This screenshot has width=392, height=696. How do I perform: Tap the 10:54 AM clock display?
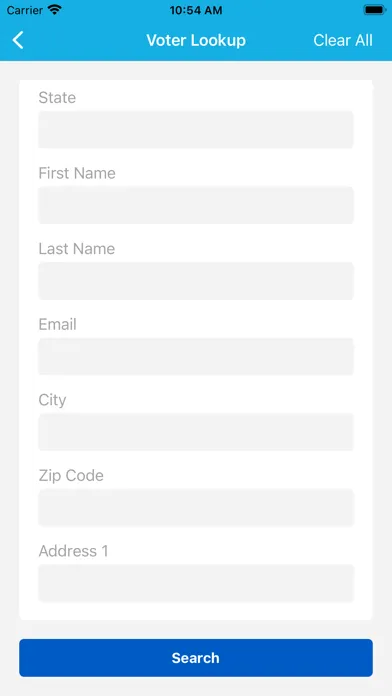pos(196,10)
